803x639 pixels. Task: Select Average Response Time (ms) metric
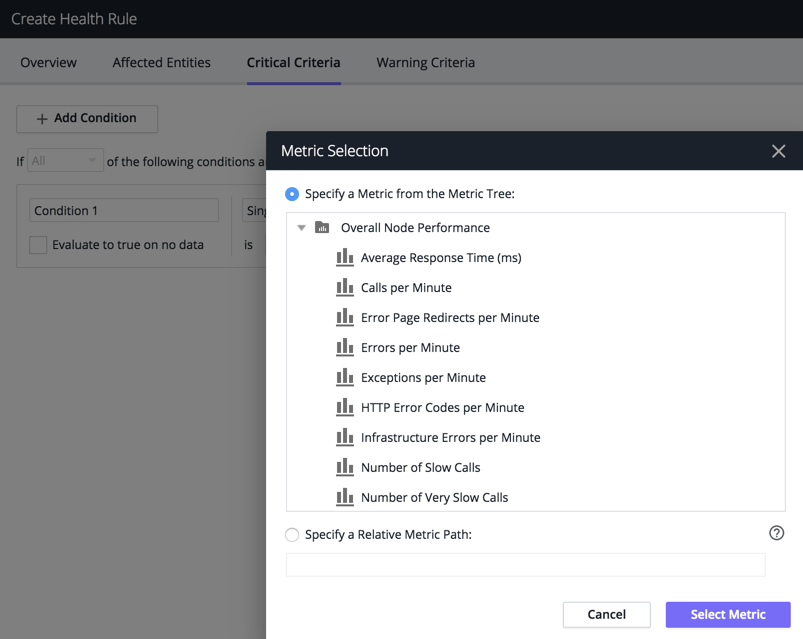441,258
